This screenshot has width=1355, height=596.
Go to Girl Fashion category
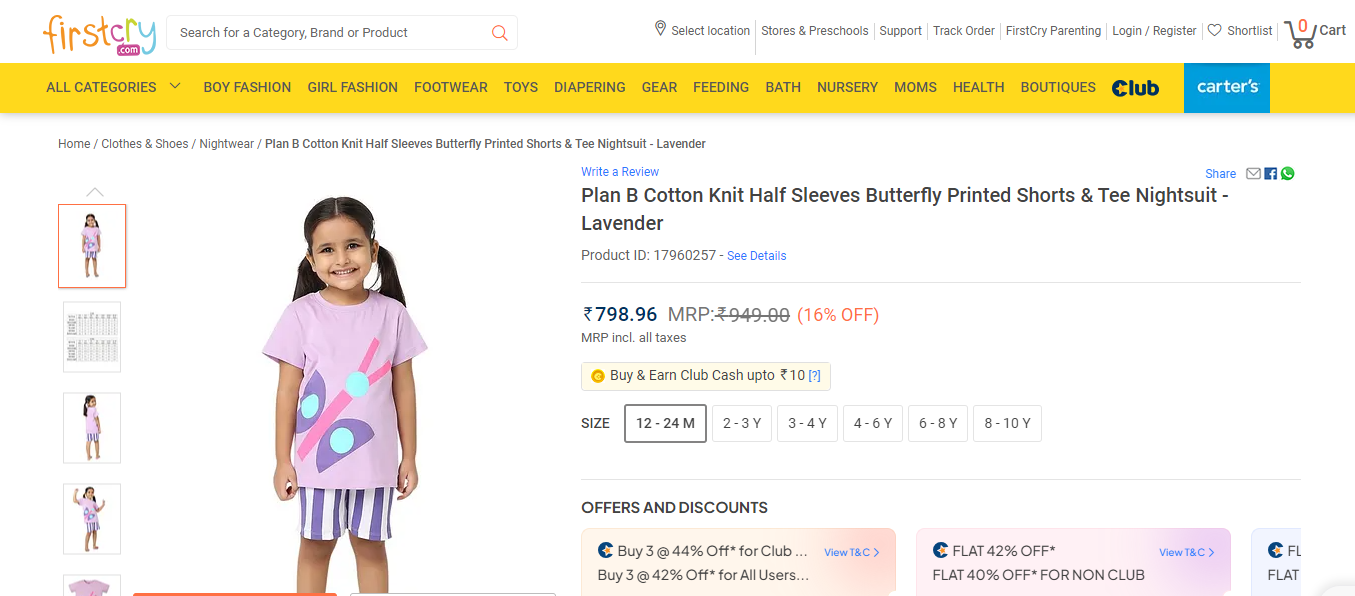[x=352, y=87]
